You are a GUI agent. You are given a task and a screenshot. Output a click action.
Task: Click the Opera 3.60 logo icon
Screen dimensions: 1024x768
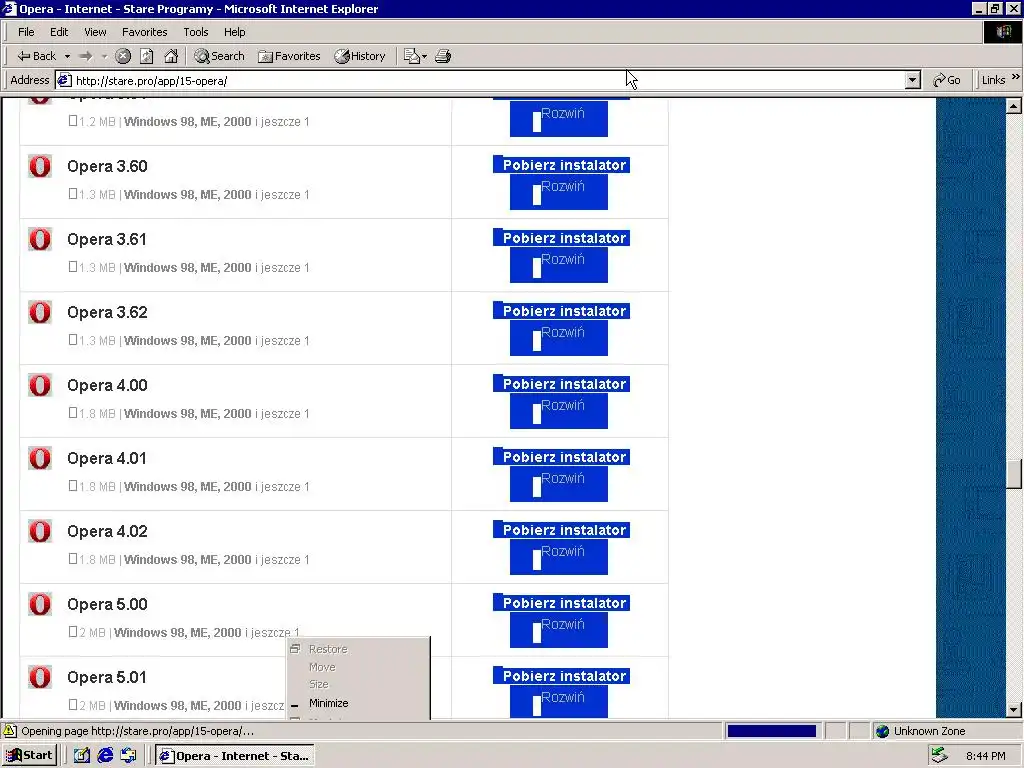pyautogui.click(x=39, y=167)
